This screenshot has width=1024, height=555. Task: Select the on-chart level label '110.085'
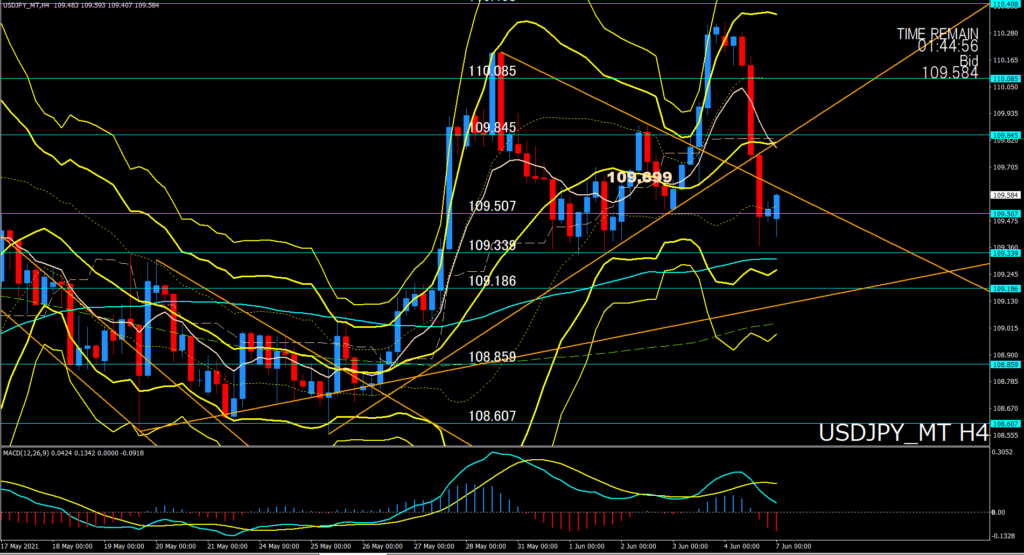click(492, 71)
